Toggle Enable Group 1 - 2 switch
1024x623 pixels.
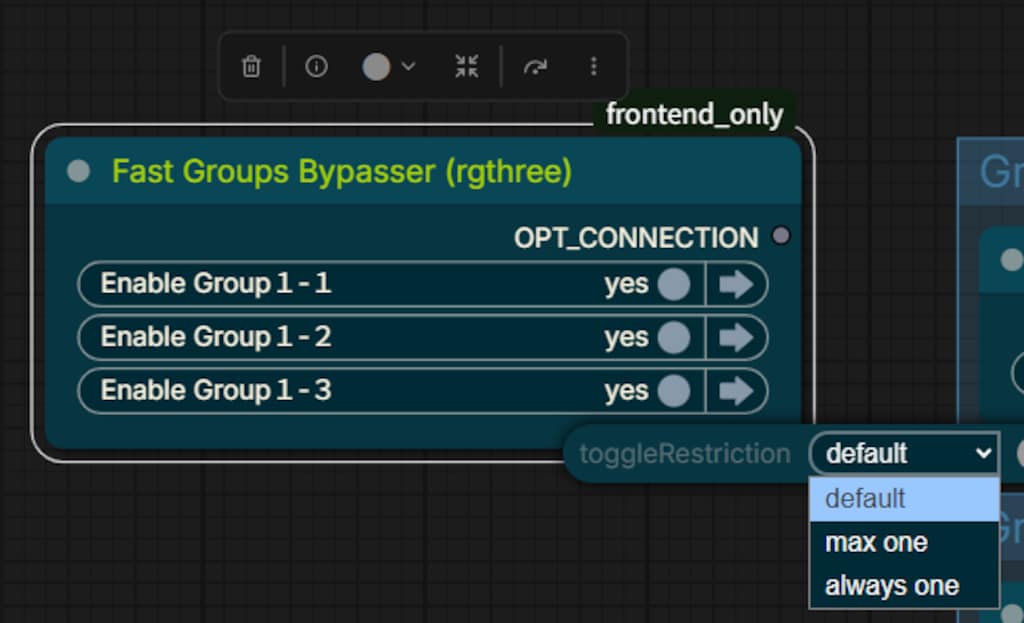(x=673, y=338)
